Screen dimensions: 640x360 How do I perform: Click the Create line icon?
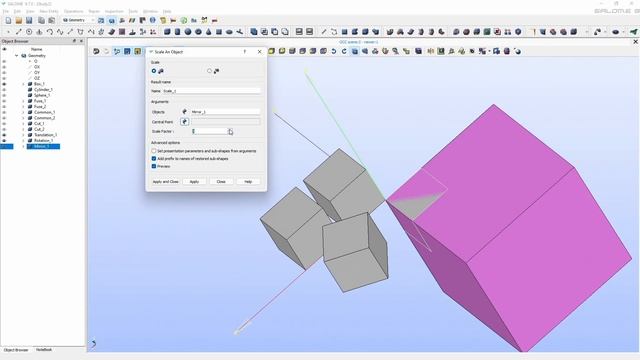[19, 31]
